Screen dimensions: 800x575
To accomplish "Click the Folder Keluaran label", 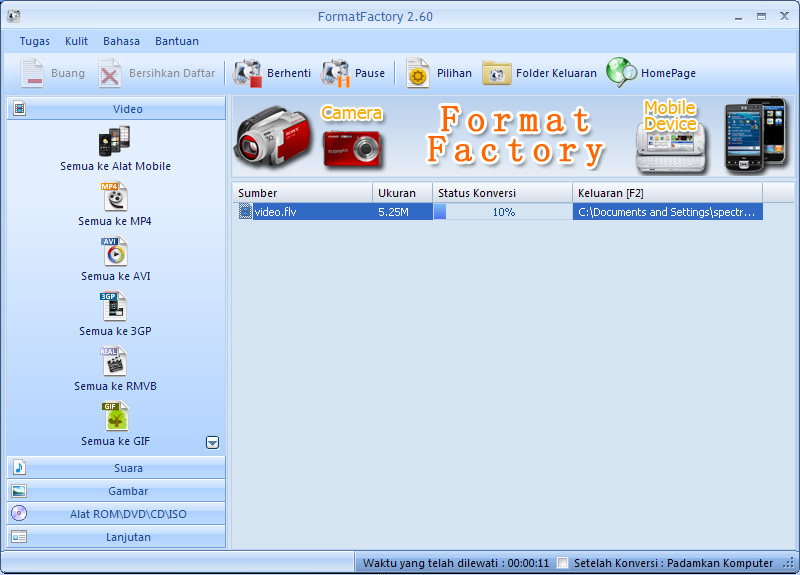I will click(x=556, y=73).
